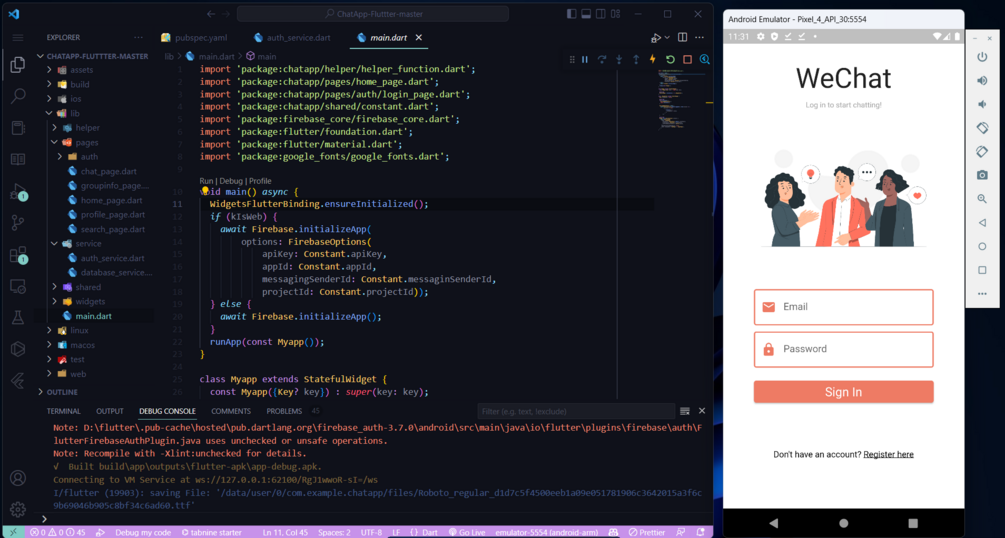Screen dimensions: 1005x538
Task: Click debug Step Into icon
Action: click(619, 59)
